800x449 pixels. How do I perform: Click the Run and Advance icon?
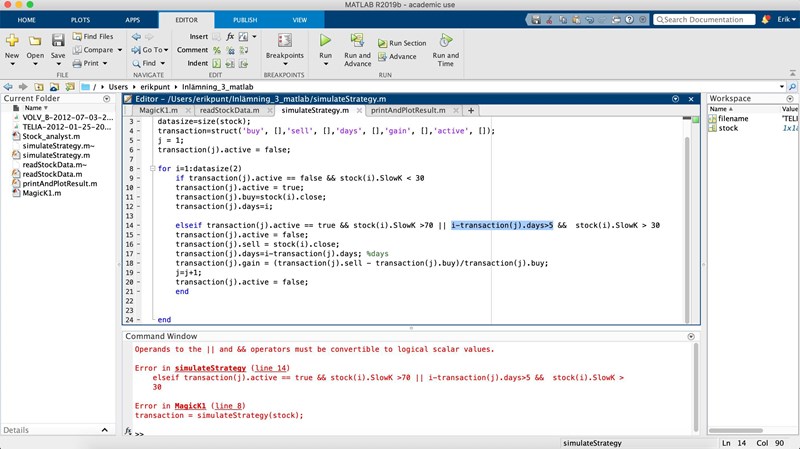[x=357, y=41]
